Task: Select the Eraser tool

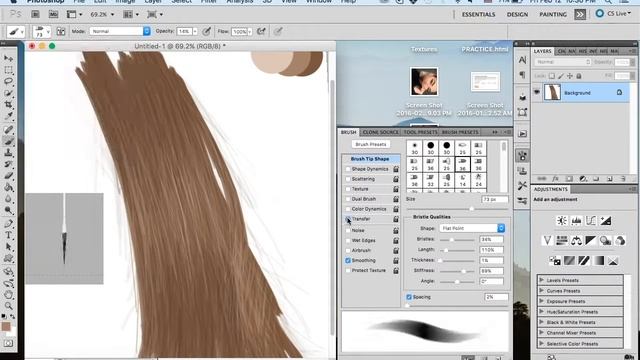Action: coord(8,176)
